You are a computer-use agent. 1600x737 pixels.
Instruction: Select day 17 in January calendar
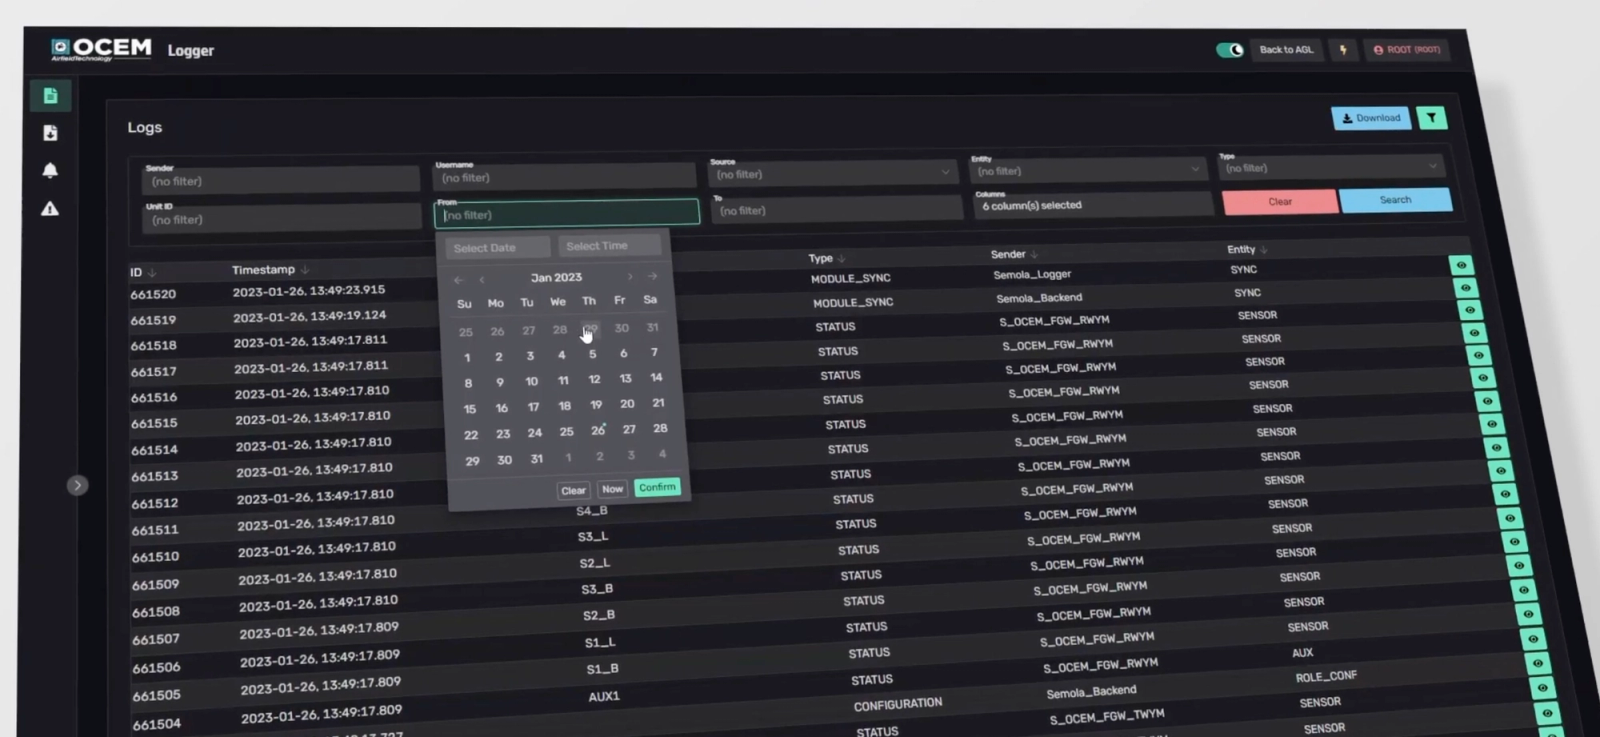pos(533,407)
